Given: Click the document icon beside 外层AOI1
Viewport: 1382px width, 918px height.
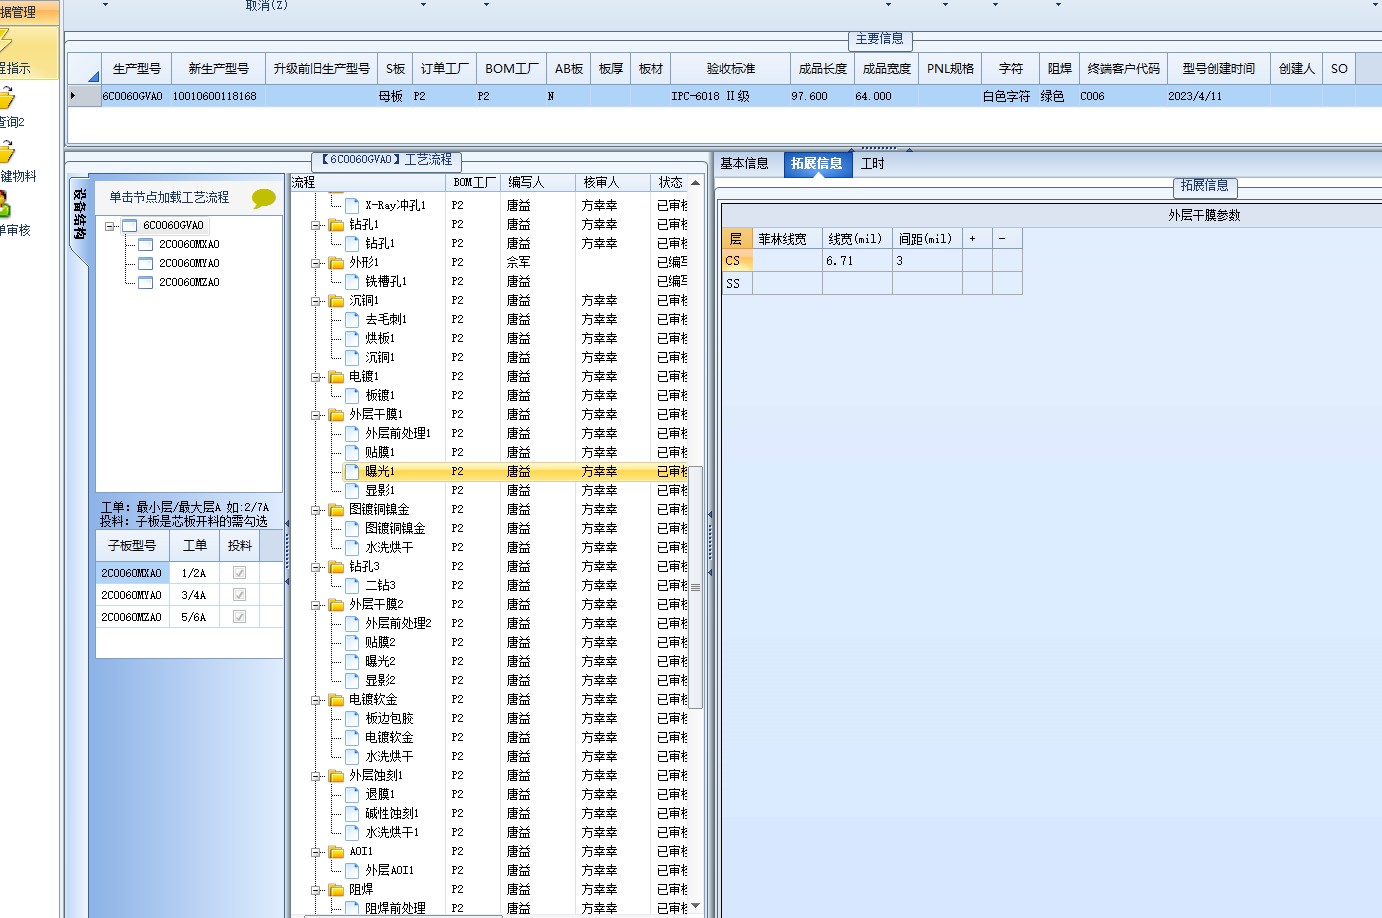Looking at the screenshot, I should tap(352, 870).
